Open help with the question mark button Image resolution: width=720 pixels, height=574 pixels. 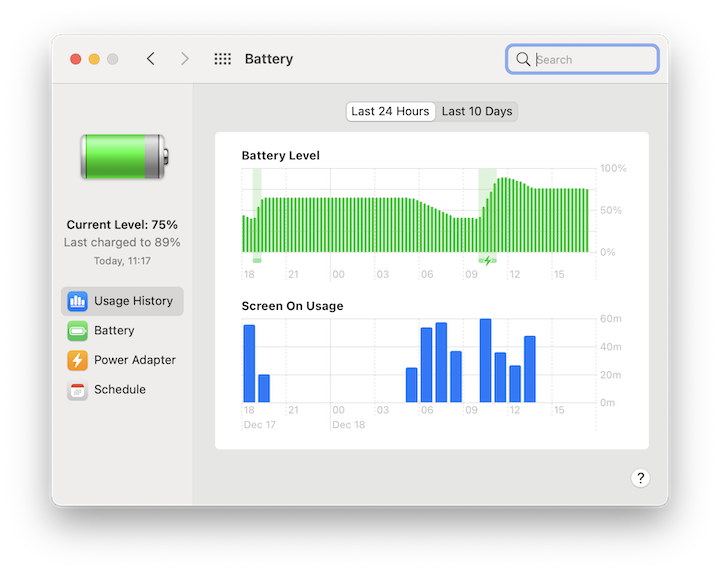click(640, 478)
